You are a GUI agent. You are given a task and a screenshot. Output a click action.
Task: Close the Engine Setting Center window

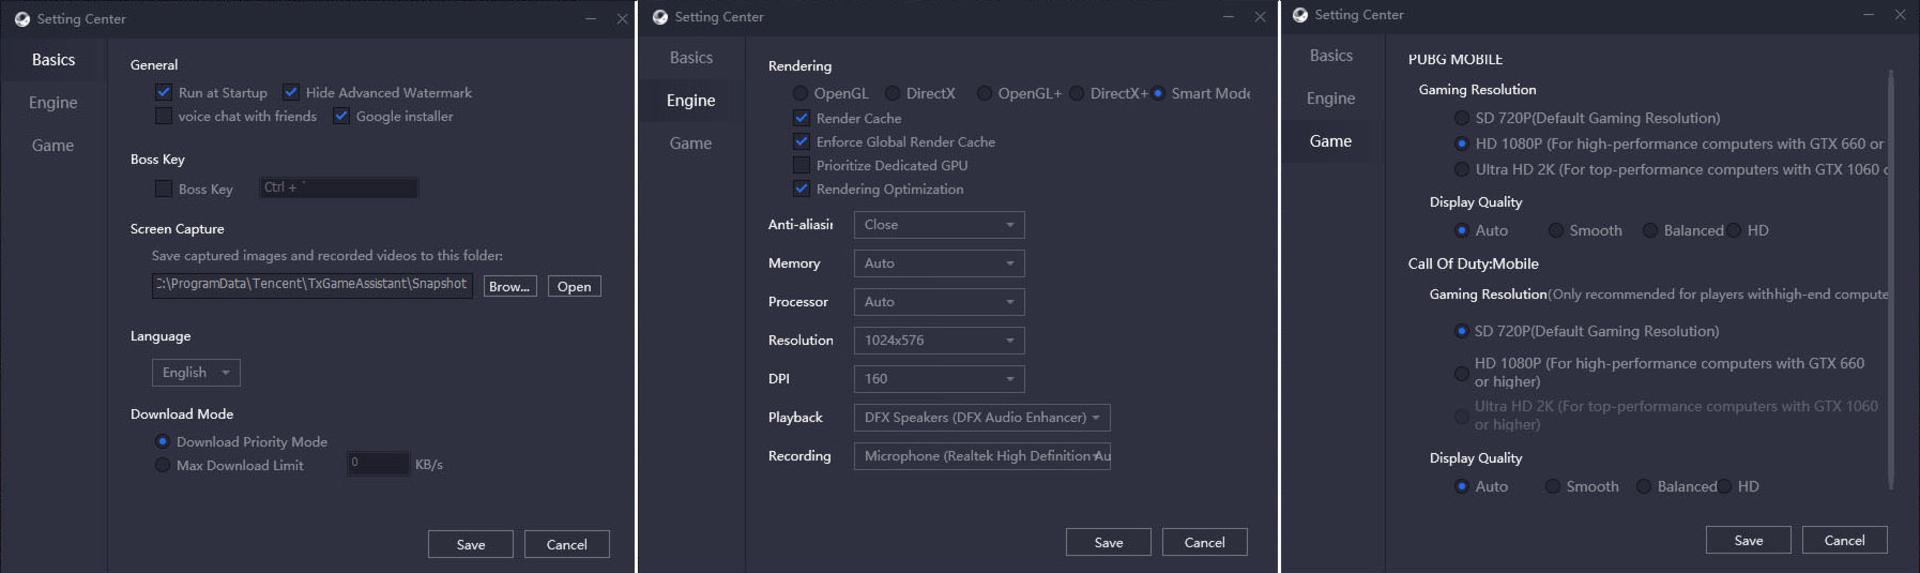click(x=1260, y=17)
